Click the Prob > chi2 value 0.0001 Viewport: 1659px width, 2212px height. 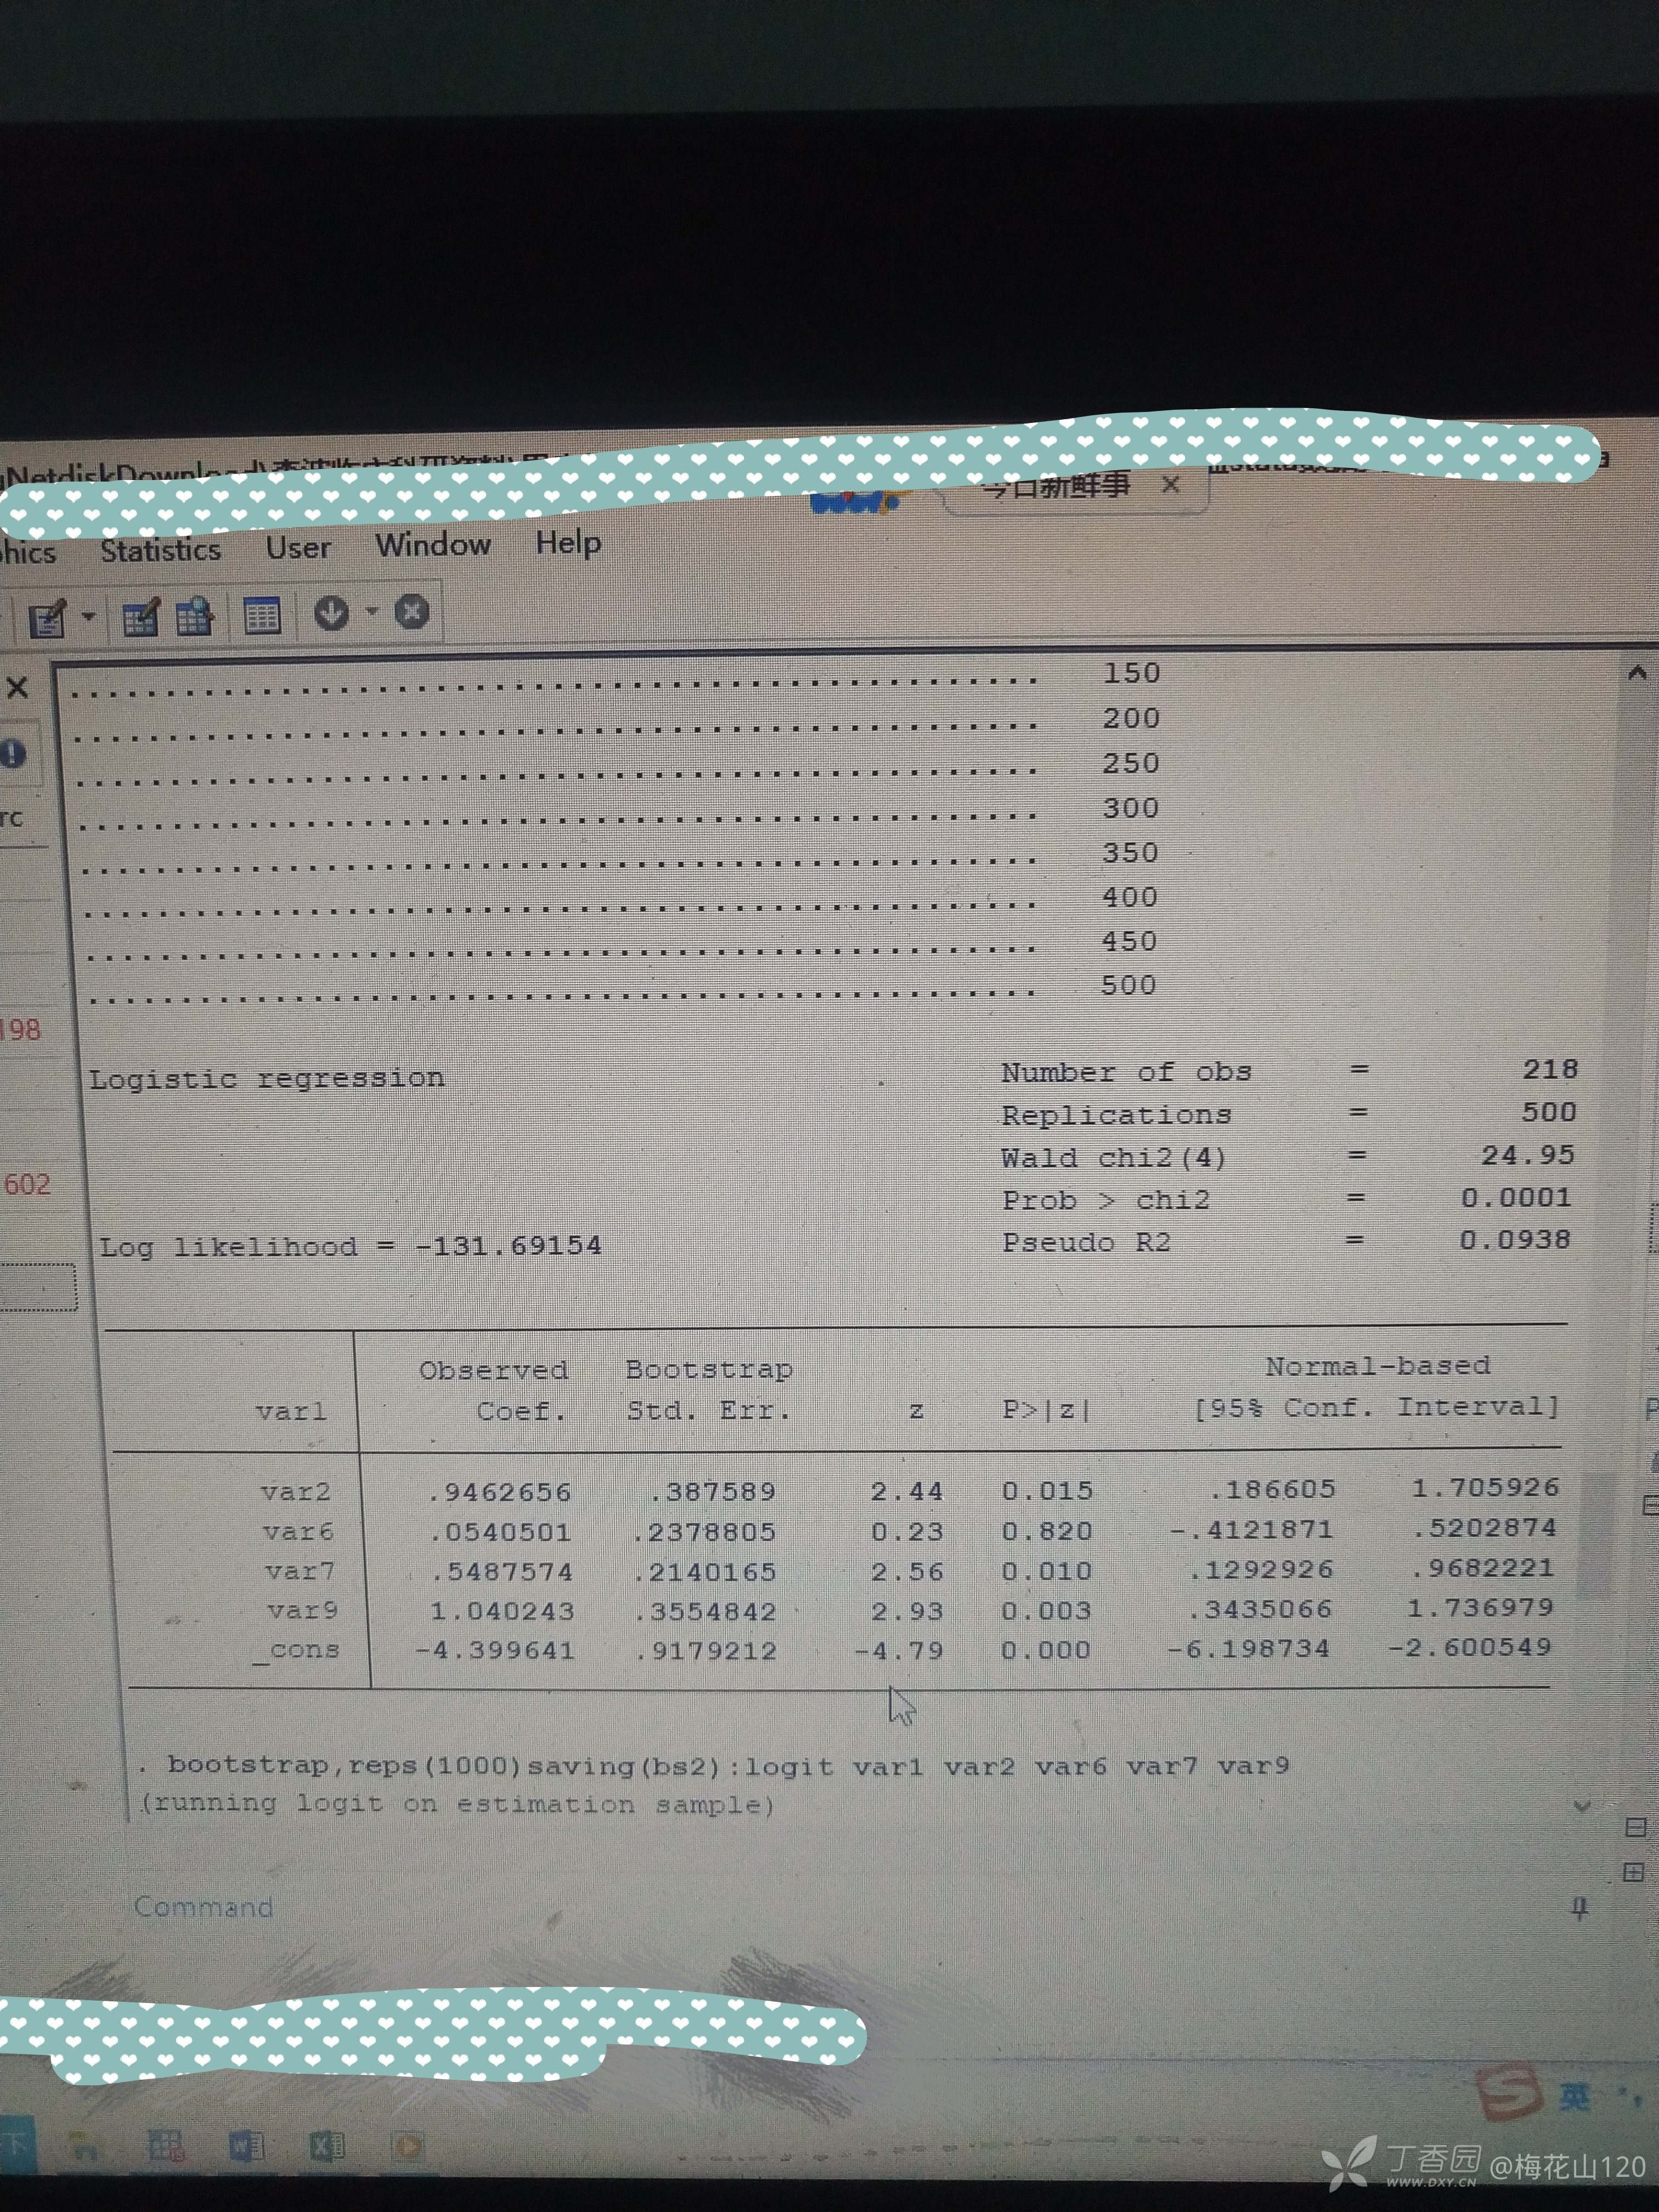1516,1197
